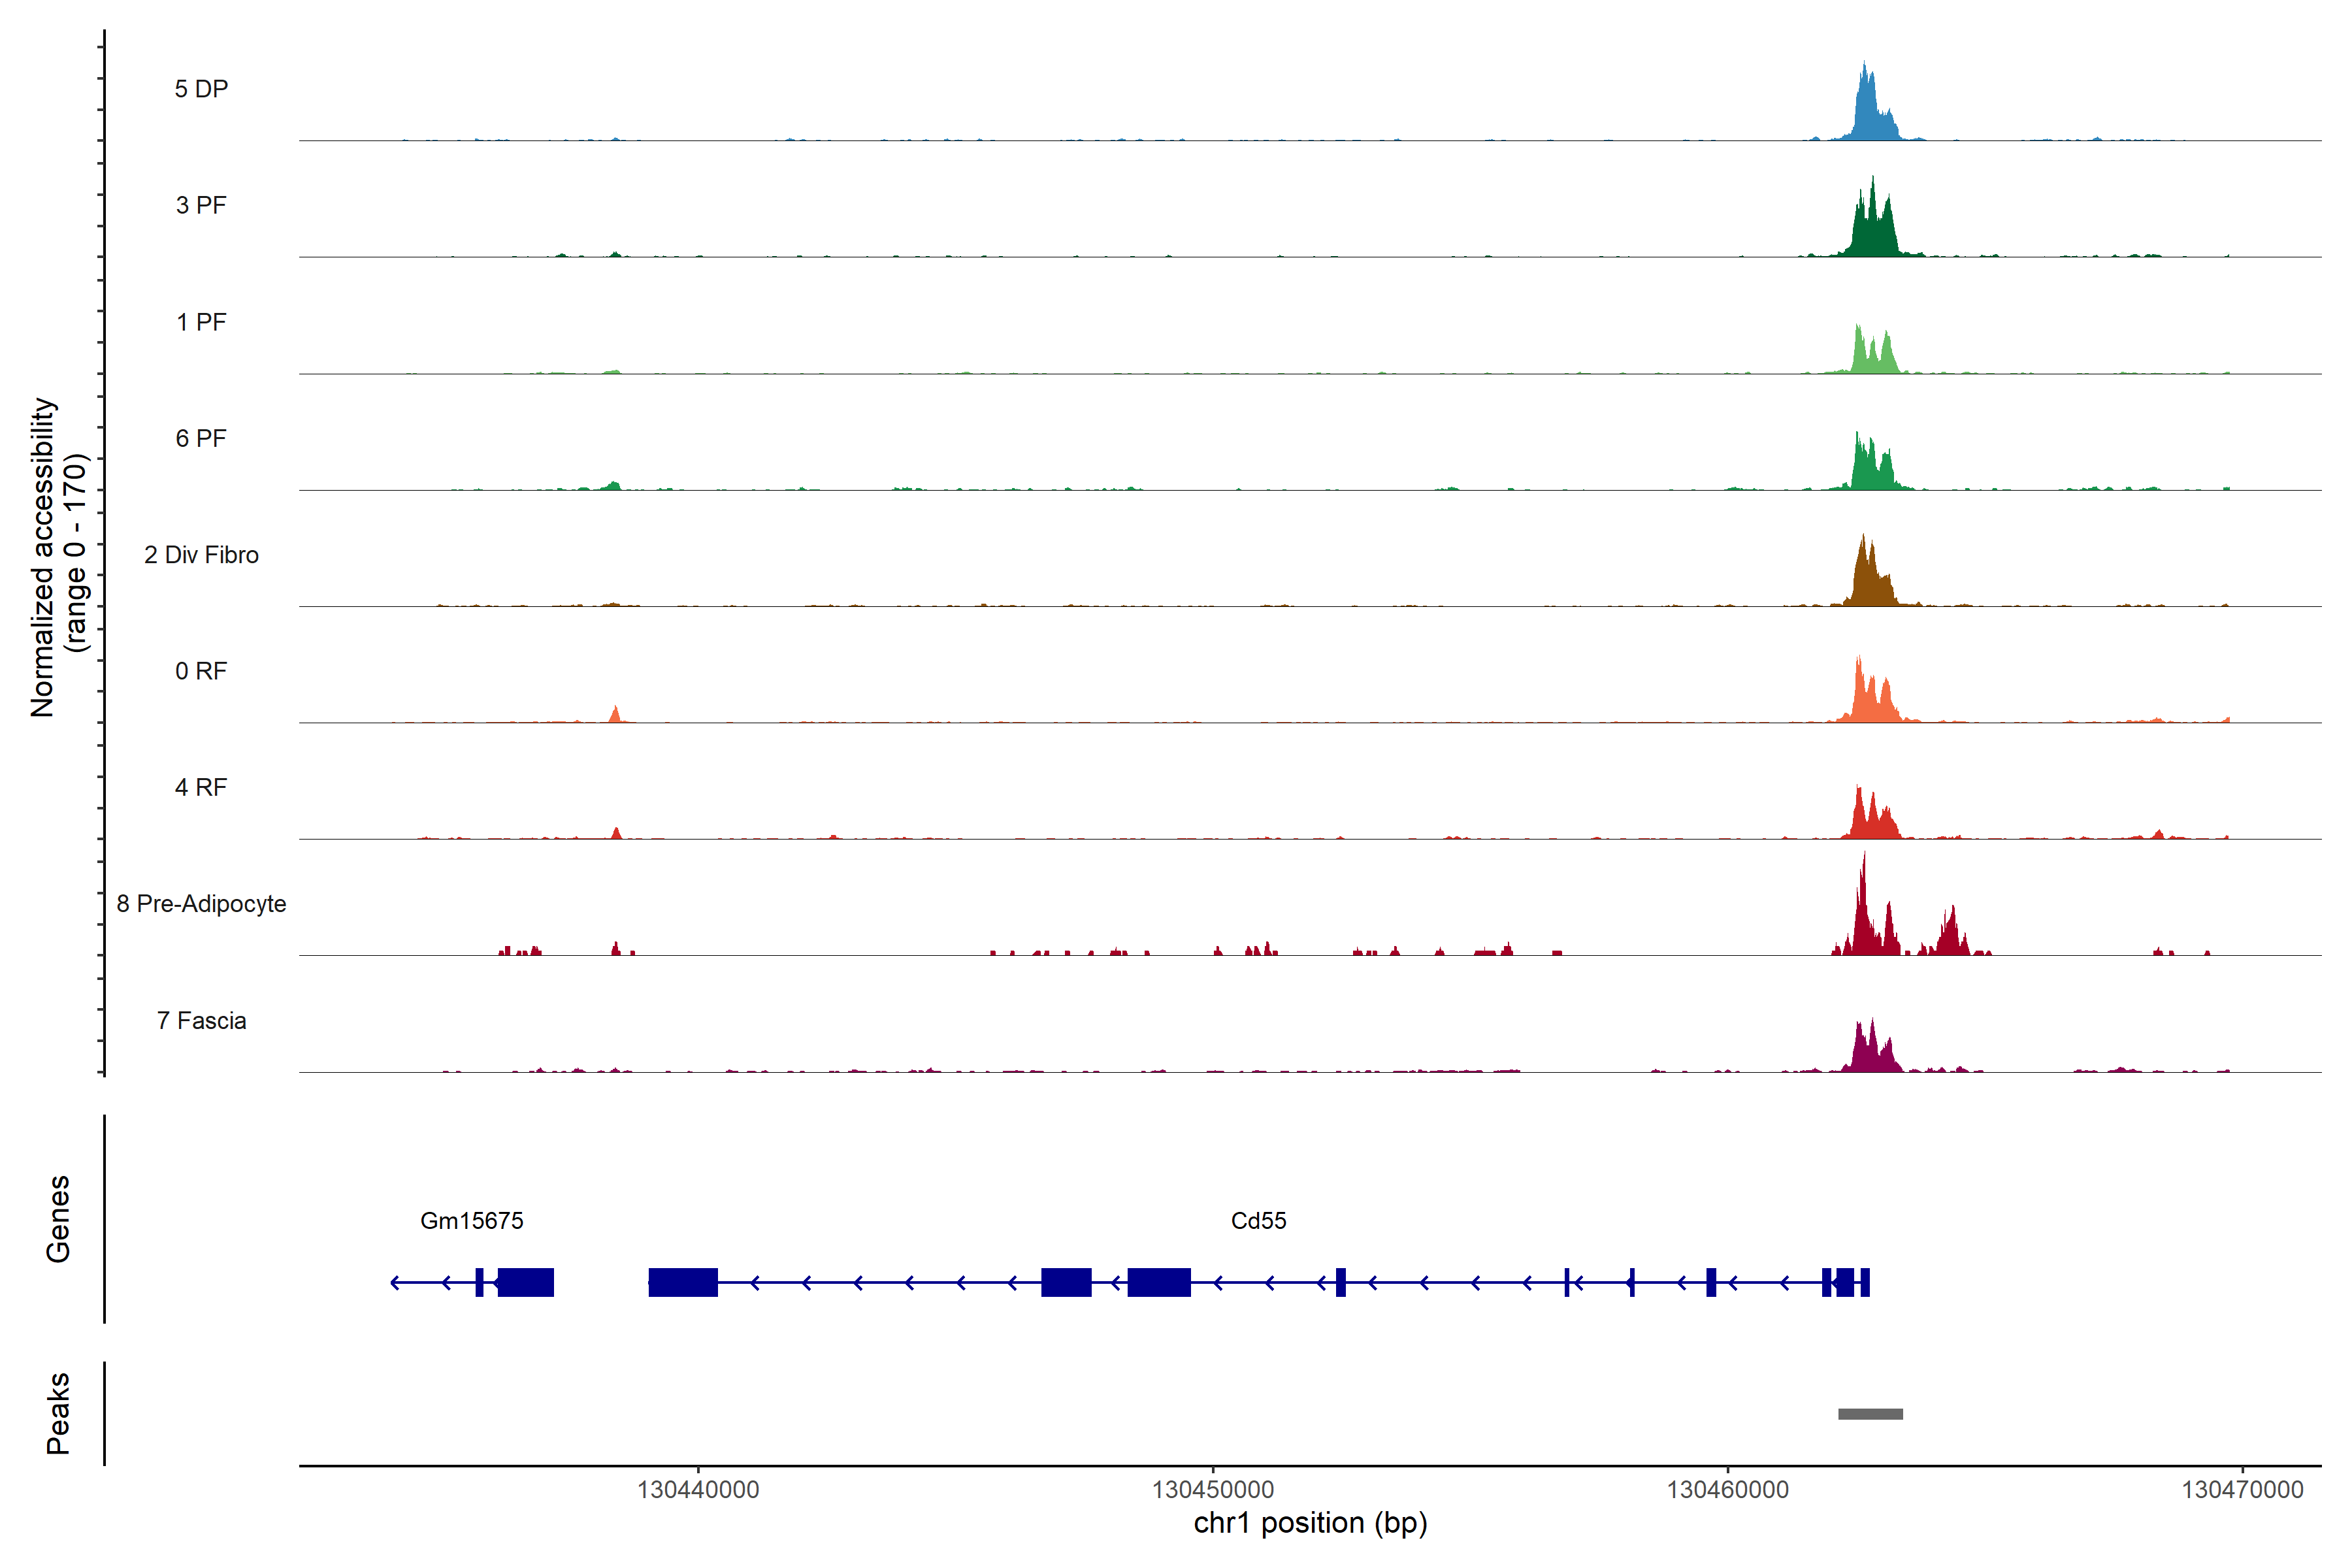Select the 3 PF track label
This screenshot has height=1568, width=2352.
click(201, 205)
